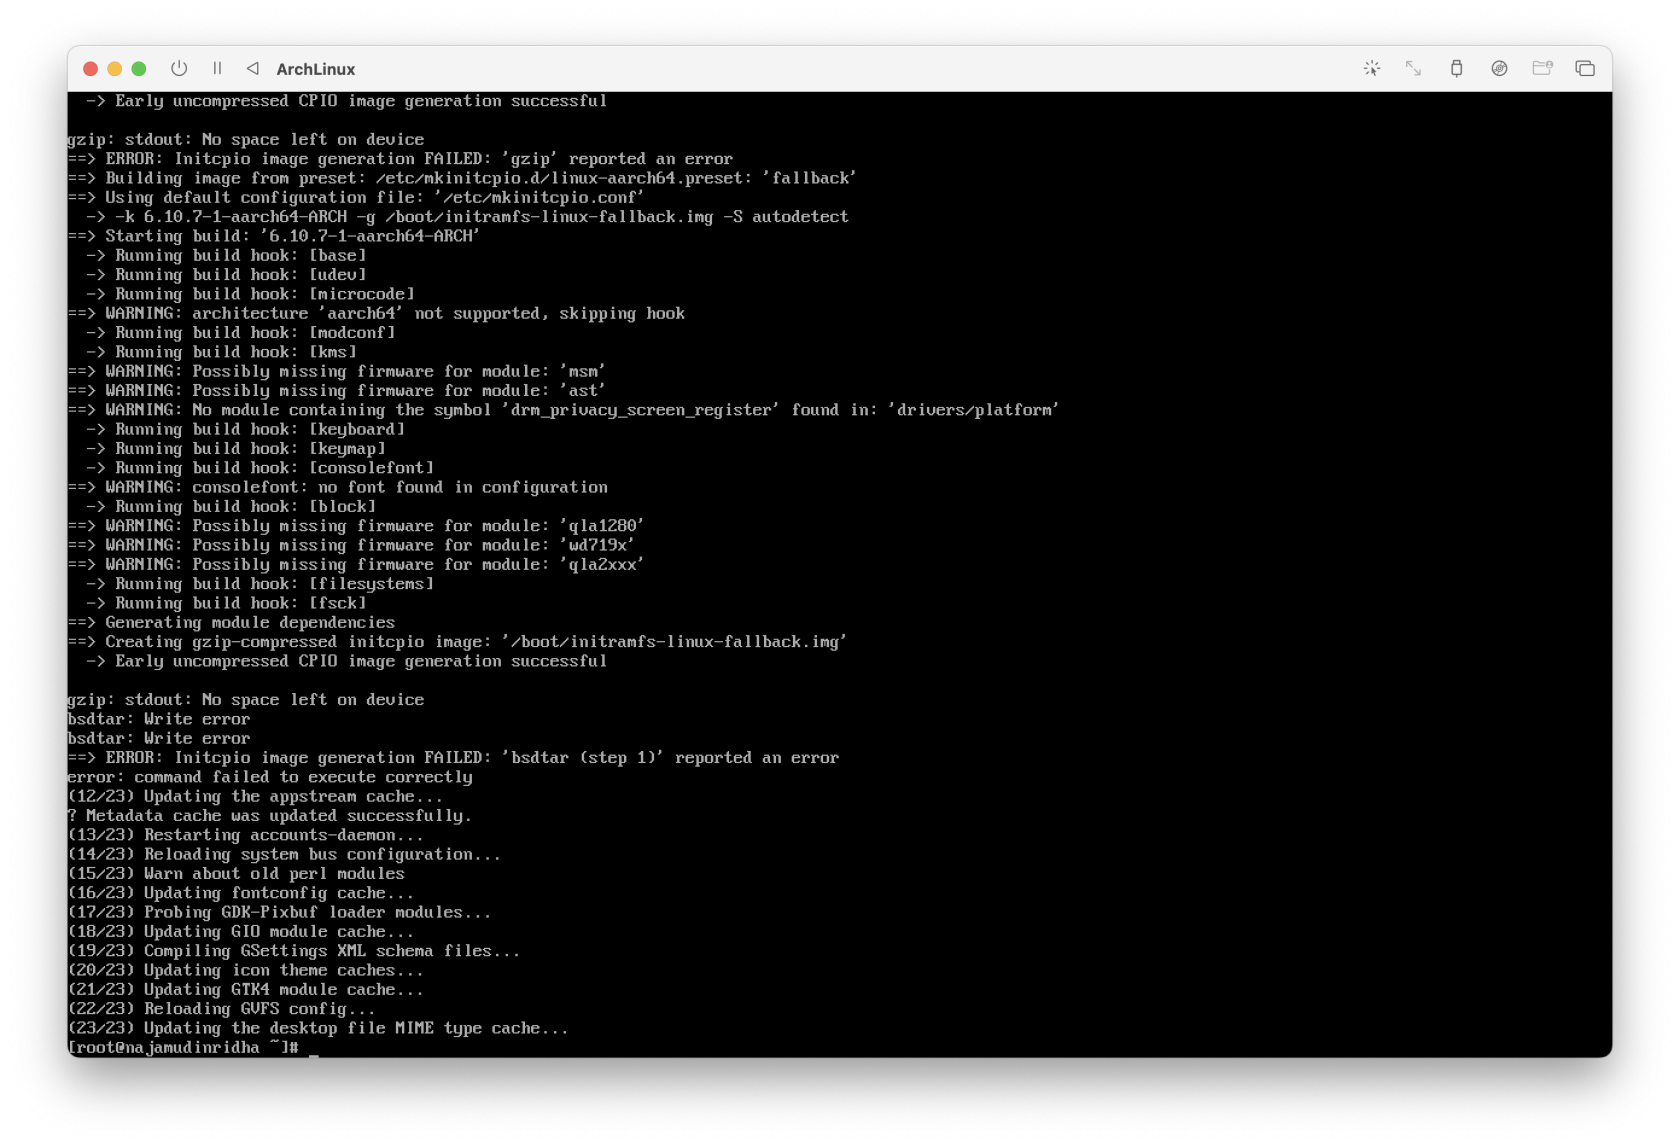1680x1147 pixels.
Task: Click "(22/23) Reloading GVFS config" line
Action: pos(221,1009)
